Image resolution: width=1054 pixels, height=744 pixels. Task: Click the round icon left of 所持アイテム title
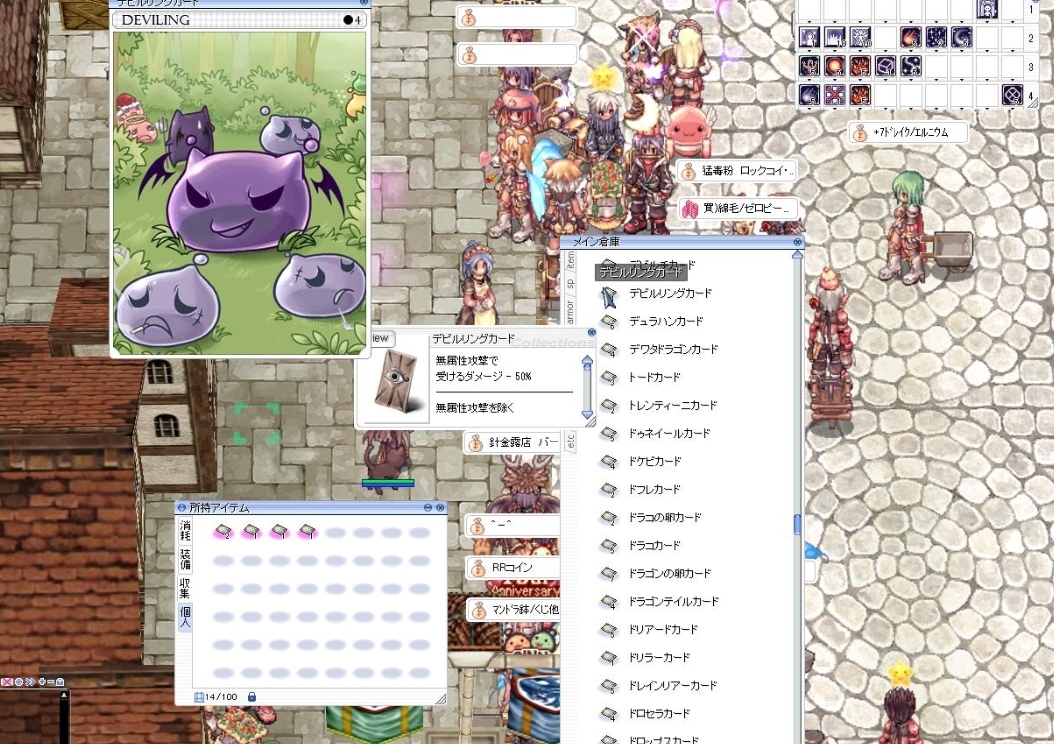(181, 507)
